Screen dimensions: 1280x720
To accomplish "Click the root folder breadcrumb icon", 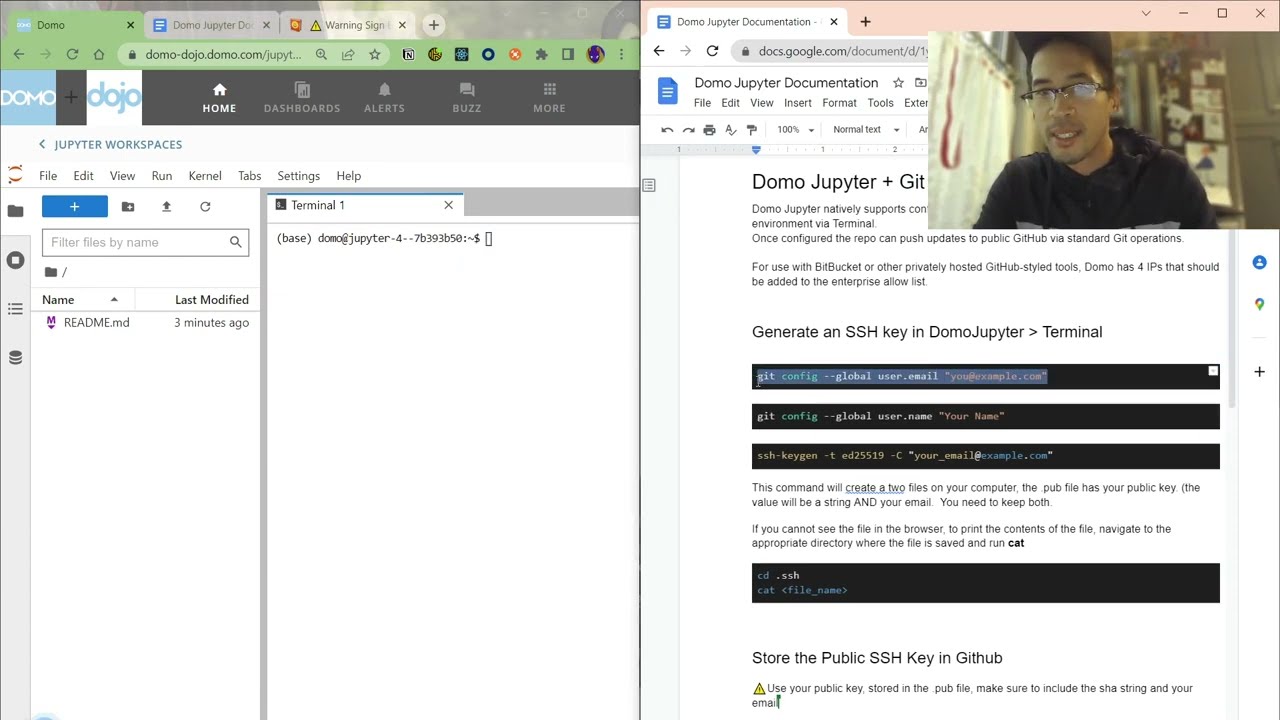I will [51, 272].
